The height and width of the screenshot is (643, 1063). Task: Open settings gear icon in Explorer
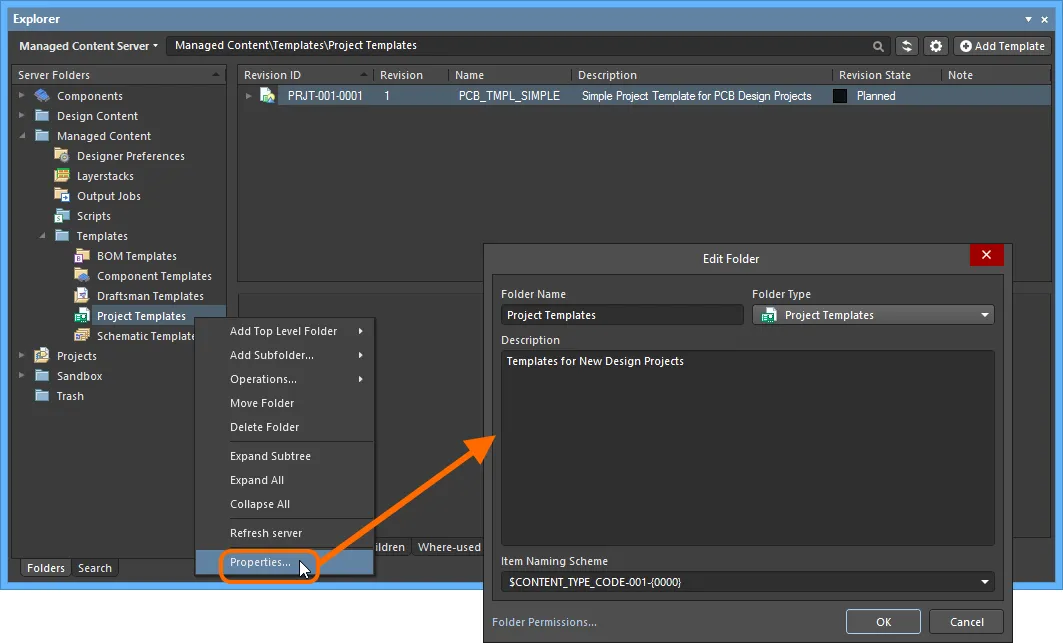coord(936,46)
